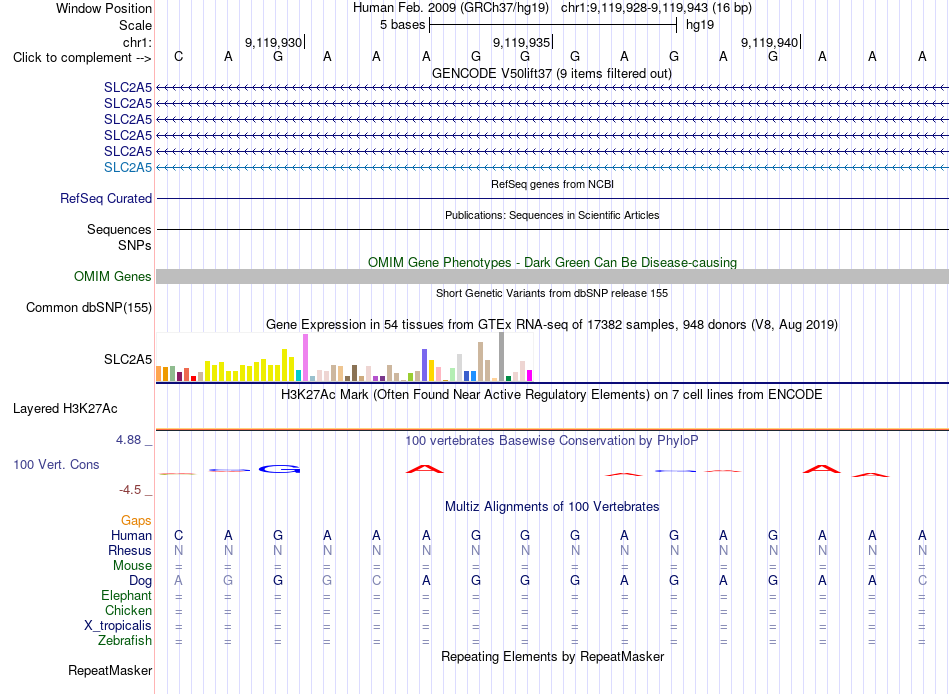950x694 pixels.
Task: Click the 4.88 PhyloP upper value
Action: 128,440
